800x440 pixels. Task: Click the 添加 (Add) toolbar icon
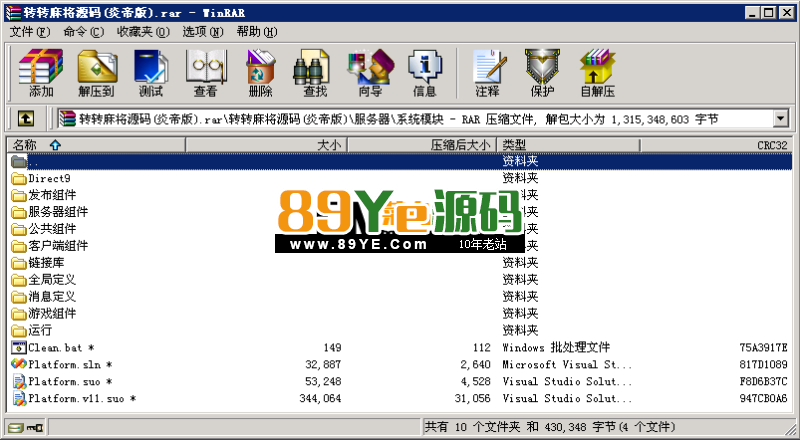point(41,73)
